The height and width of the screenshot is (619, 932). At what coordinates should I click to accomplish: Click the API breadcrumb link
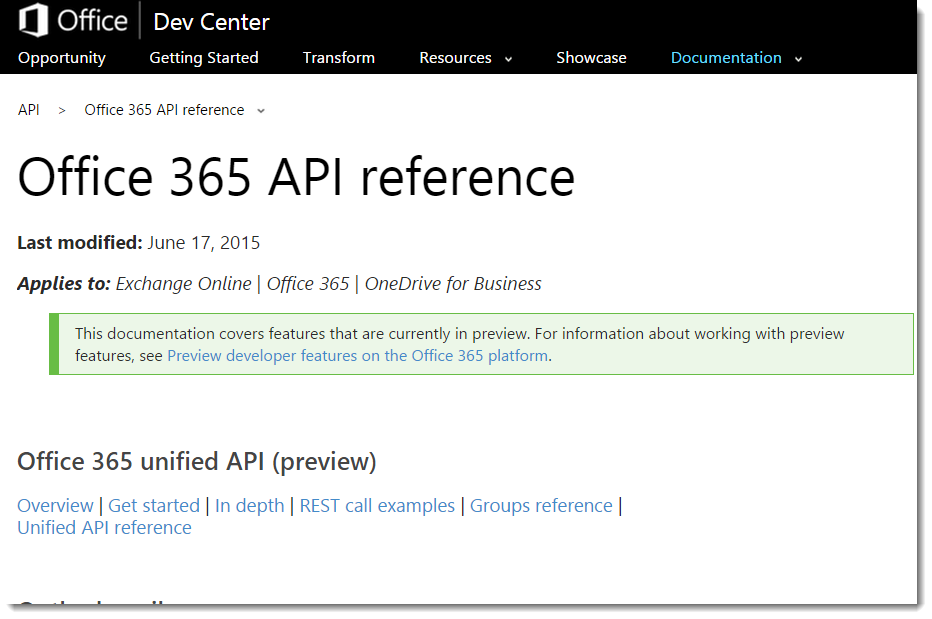pos(29,110)
